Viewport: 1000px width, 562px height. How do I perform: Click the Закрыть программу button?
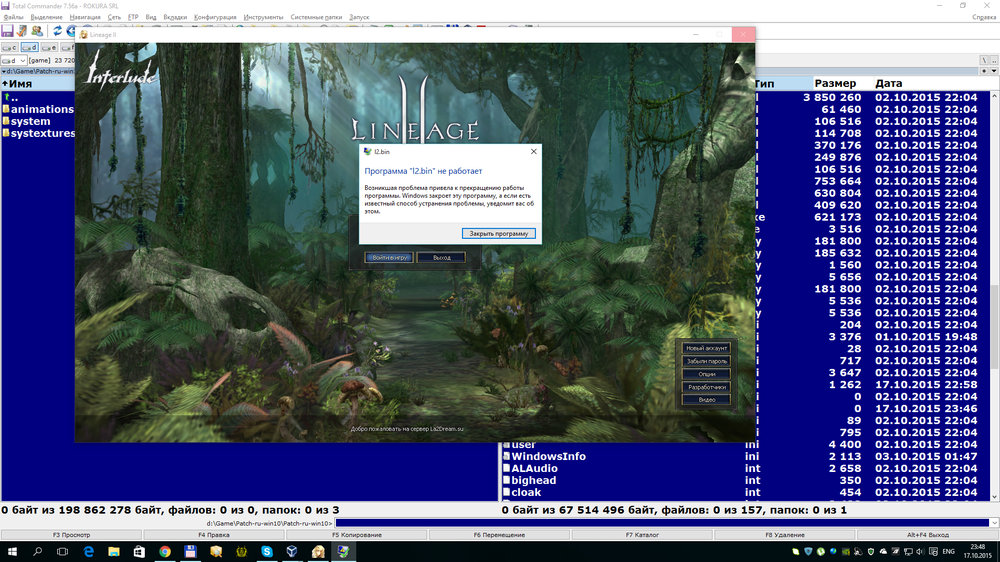point(499,233)
